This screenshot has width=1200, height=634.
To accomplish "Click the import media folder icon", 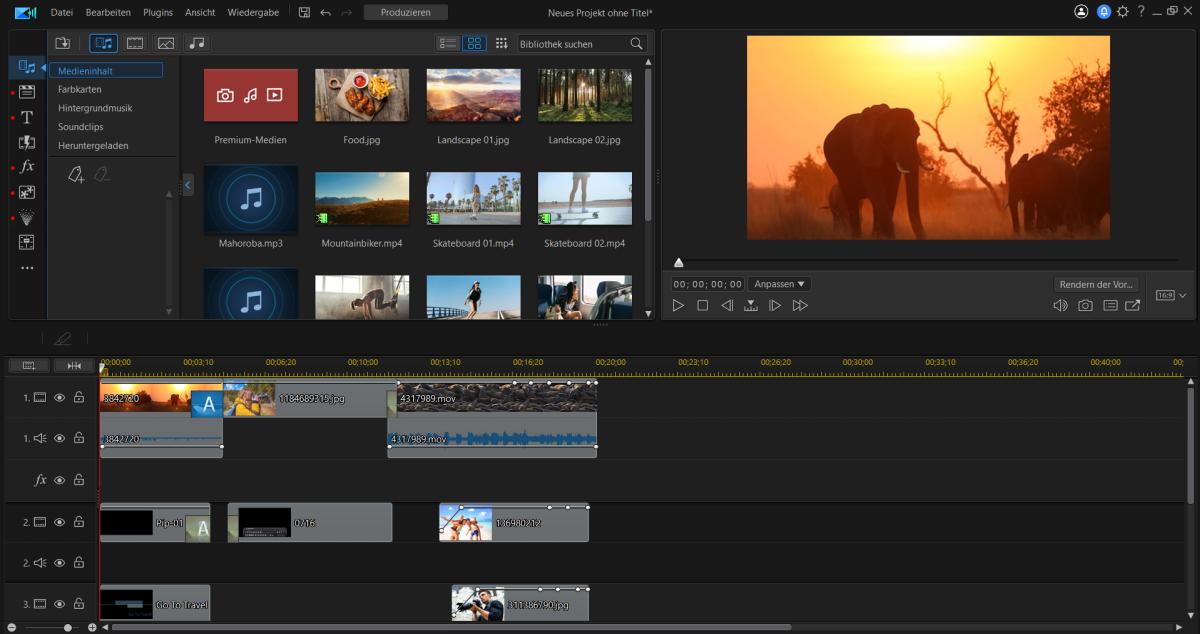I will coord(62,43).
